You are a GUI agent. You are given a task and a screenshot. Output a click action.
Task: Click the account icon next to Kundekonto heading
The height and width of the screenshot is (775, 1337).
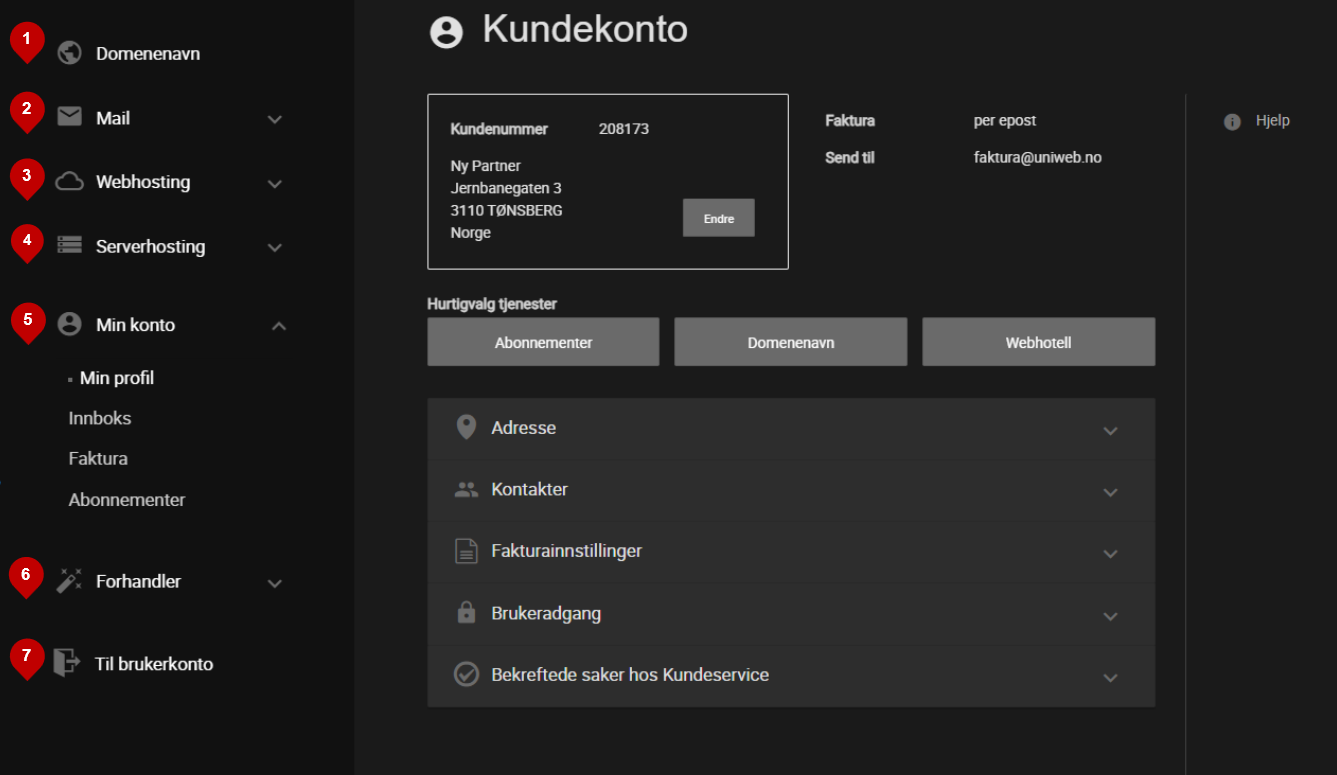tap(446, 32)
